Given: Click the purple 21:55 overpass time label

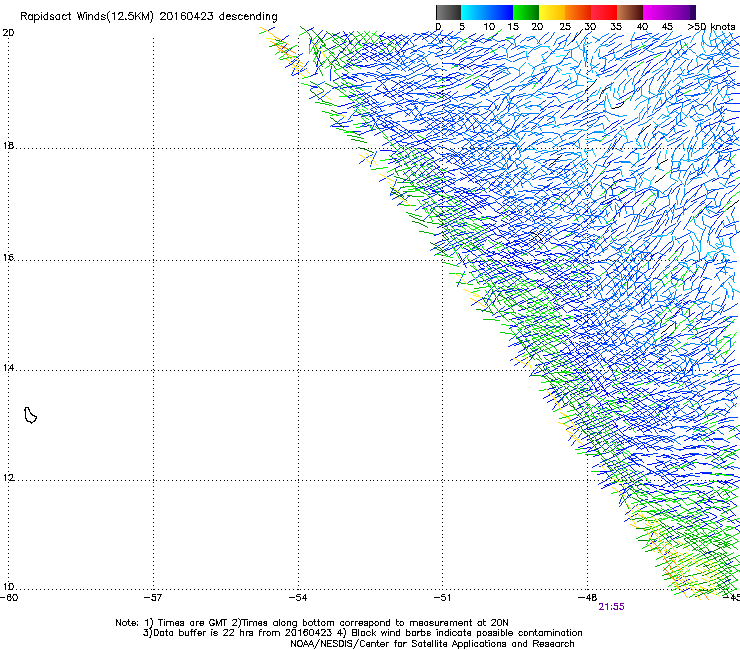Looking at the screenshot, I should 611,607.
